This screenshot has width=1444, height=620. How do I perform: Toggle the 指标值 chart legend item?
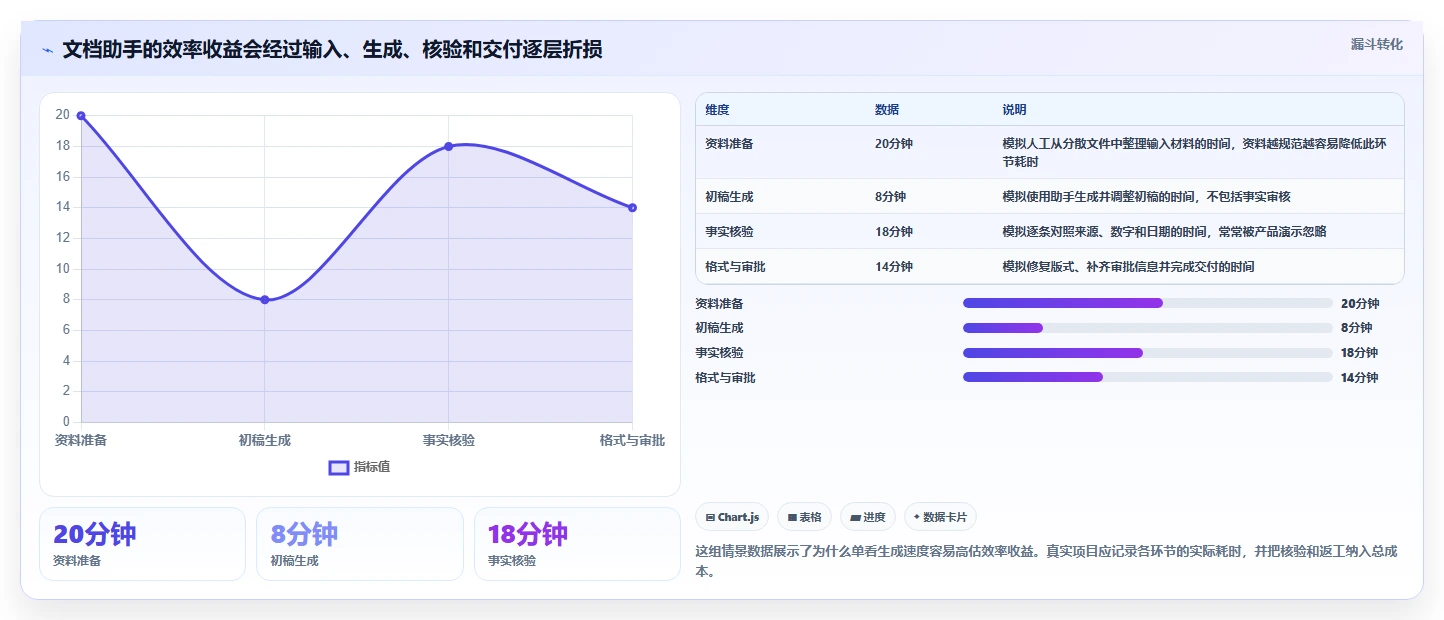[x=360, y=467]
